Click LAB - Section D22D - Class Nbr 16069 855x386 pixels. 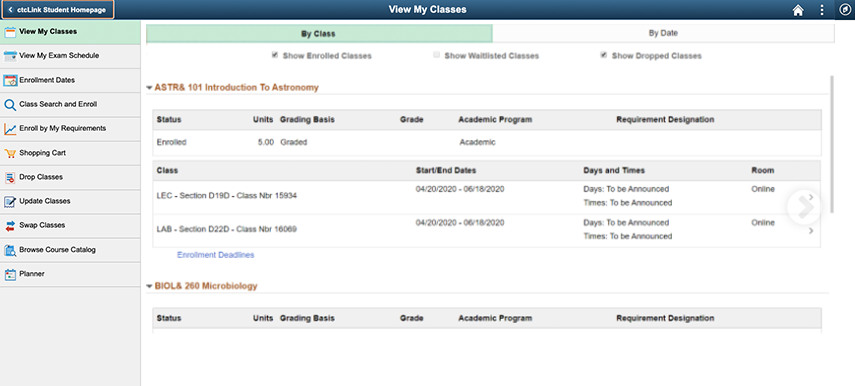[x=226, y=229]
